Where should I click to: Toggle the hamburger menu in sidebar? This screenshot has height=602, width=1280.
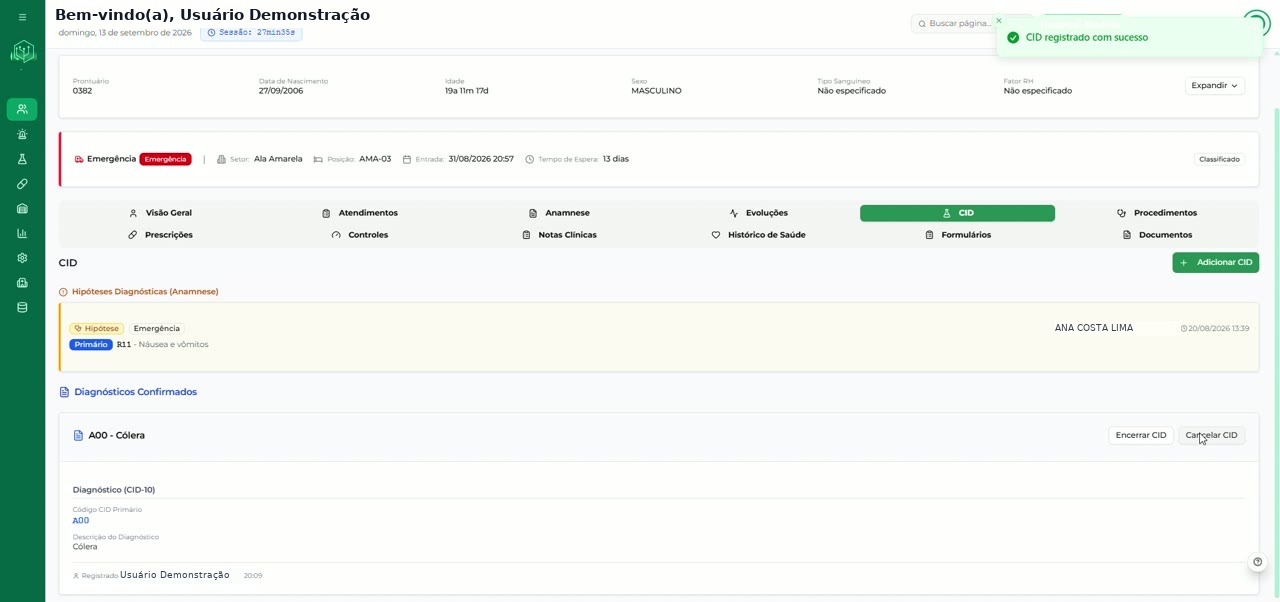pos(22,17)
